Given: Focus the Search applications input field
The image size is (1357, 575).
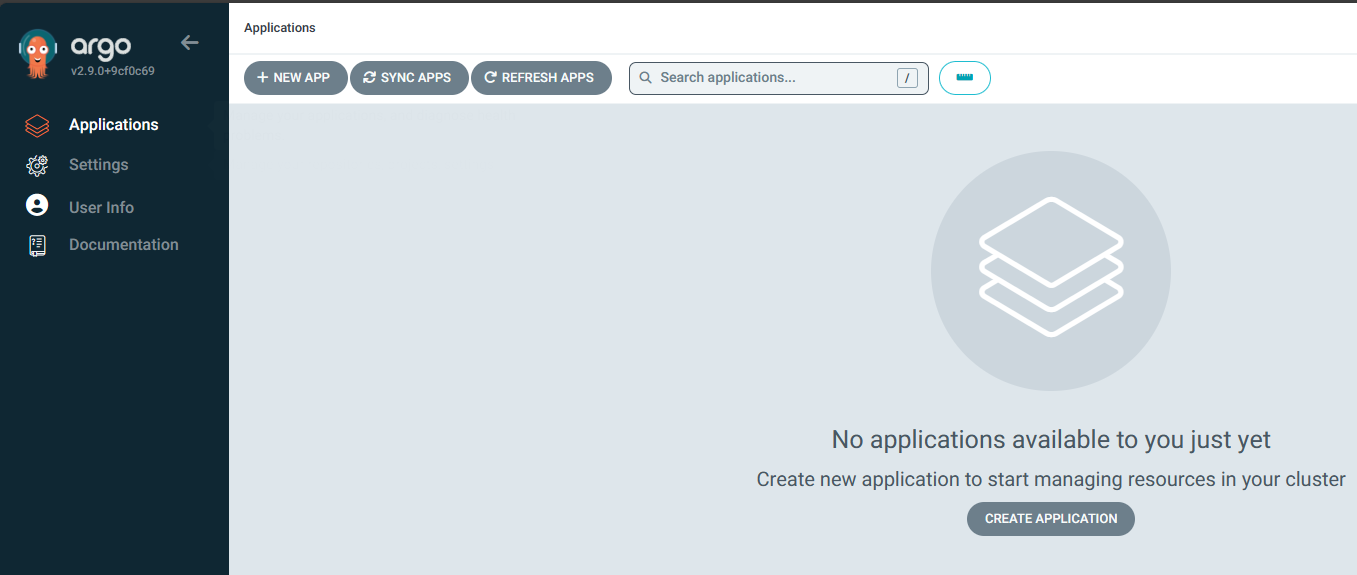Looking at the screenshot, I should 779,78.
